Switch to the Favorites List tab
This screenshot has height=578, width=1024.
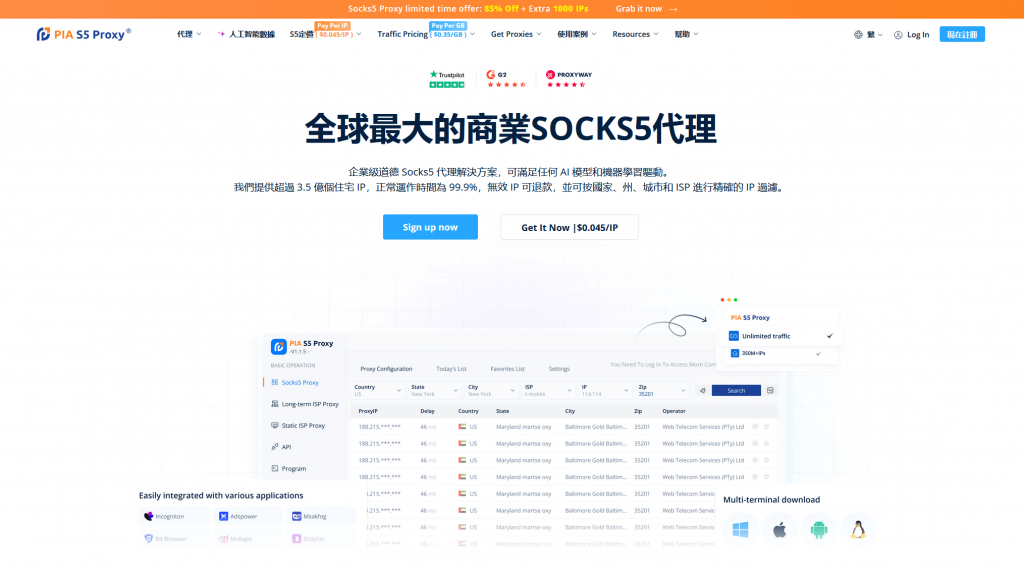pos(507,369)
